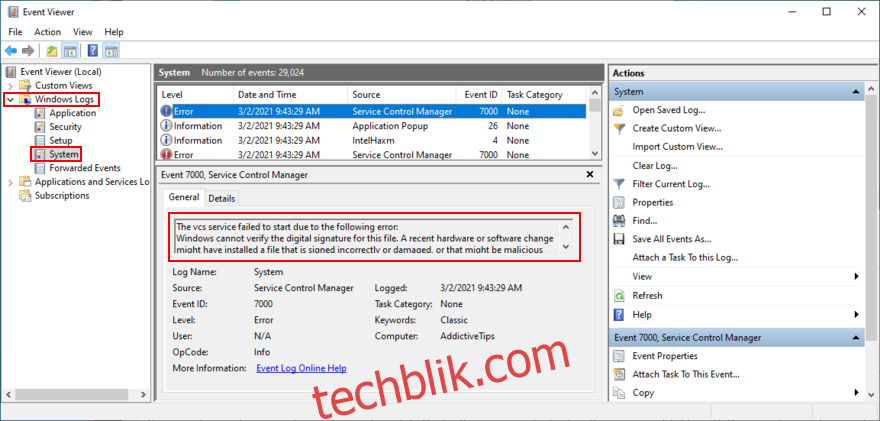Image resolution: width=880 pixels, height=421 pixels.
Task: Click the Back arrow toolbar icon
Action: click(11, 51)
